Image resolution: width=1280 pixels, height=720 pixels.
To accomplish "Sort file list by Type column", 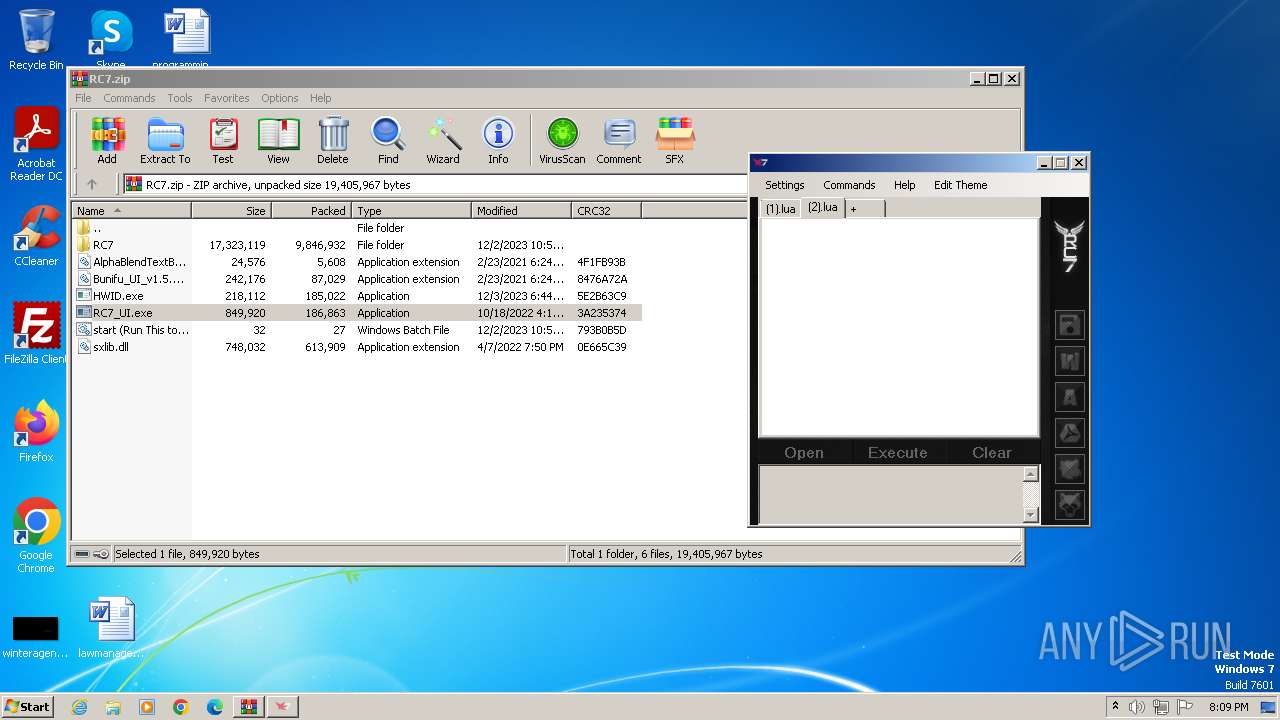I will (411, 210).
